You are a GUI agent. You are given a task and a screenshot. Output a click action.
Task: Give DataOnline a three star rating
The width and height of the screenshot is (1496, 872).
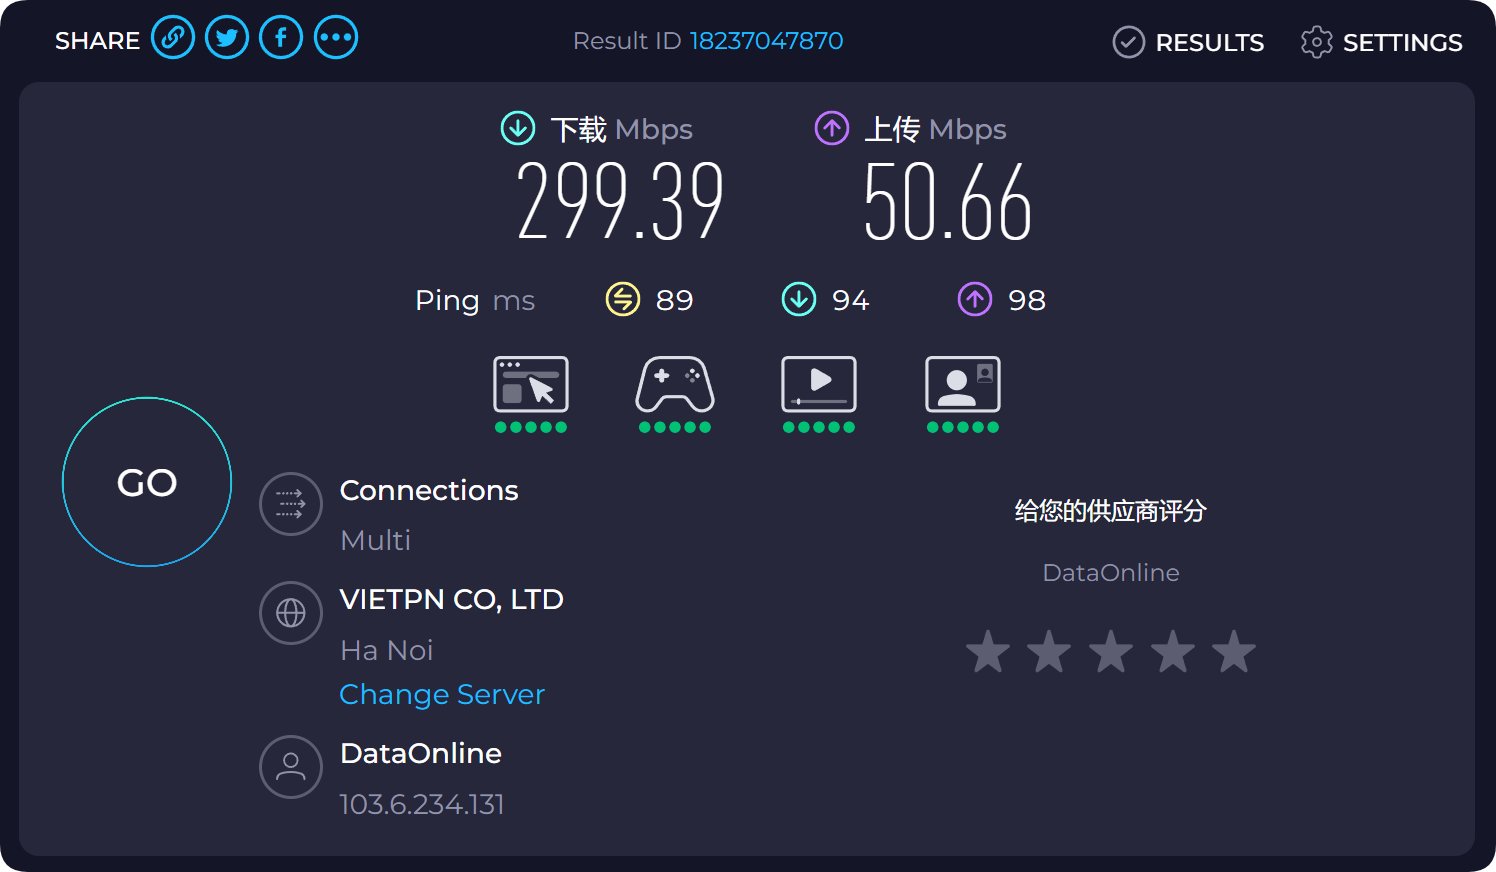(x=1111, y=652)
